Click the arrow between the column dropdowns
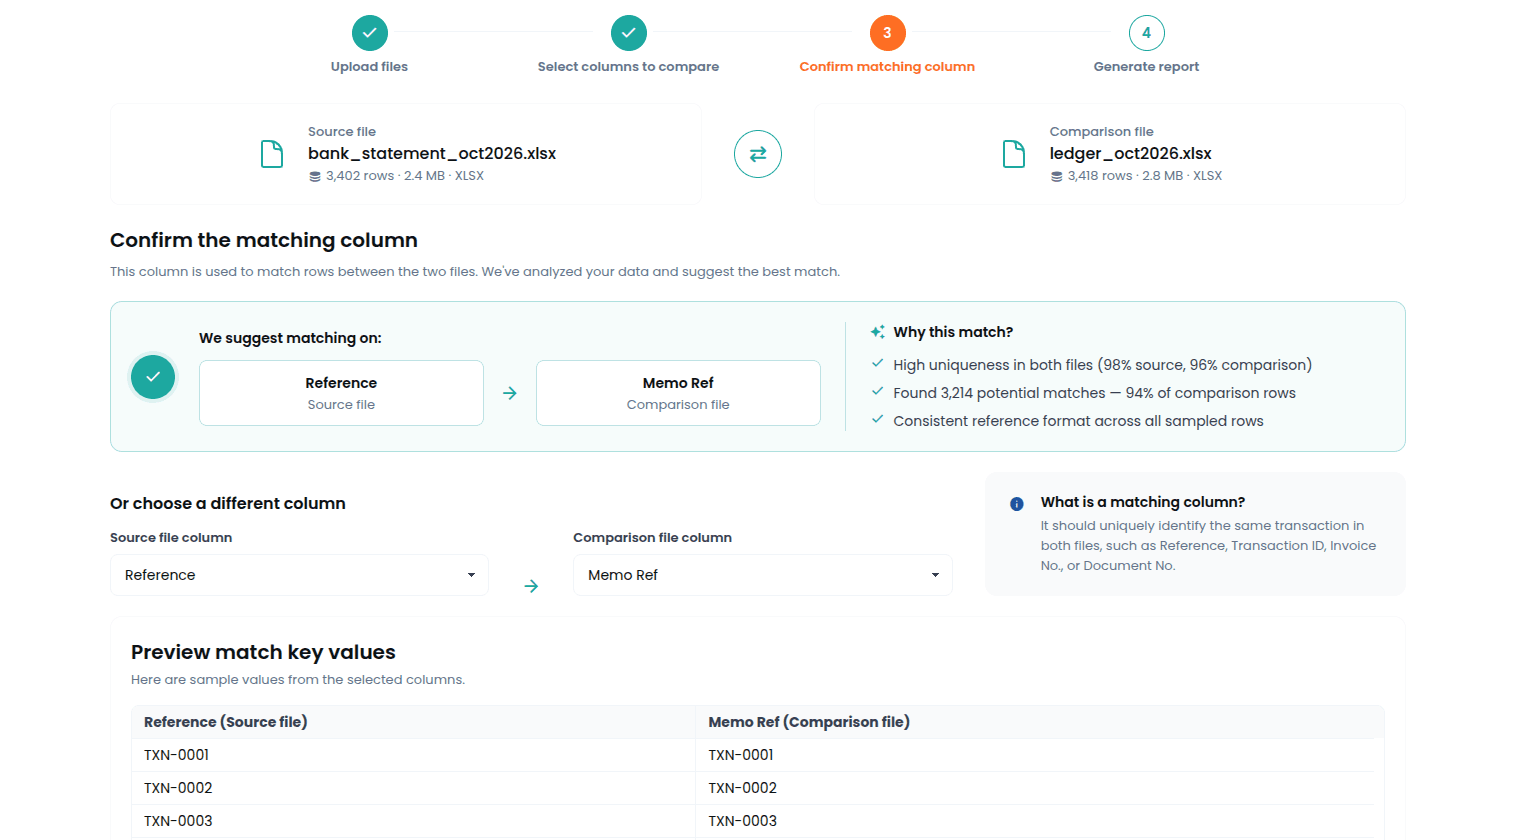This screenshot has width=1518, height=840. [531, 586]
